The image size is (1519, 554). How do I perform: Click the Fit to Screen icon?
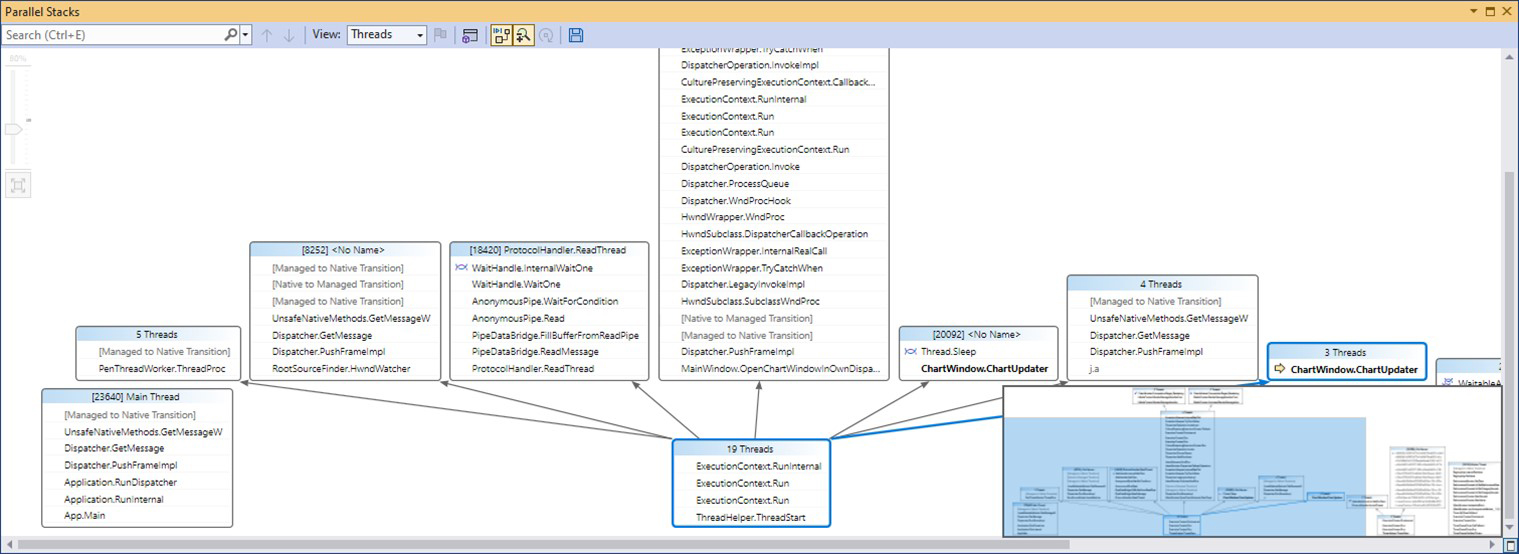click(16, 185)
